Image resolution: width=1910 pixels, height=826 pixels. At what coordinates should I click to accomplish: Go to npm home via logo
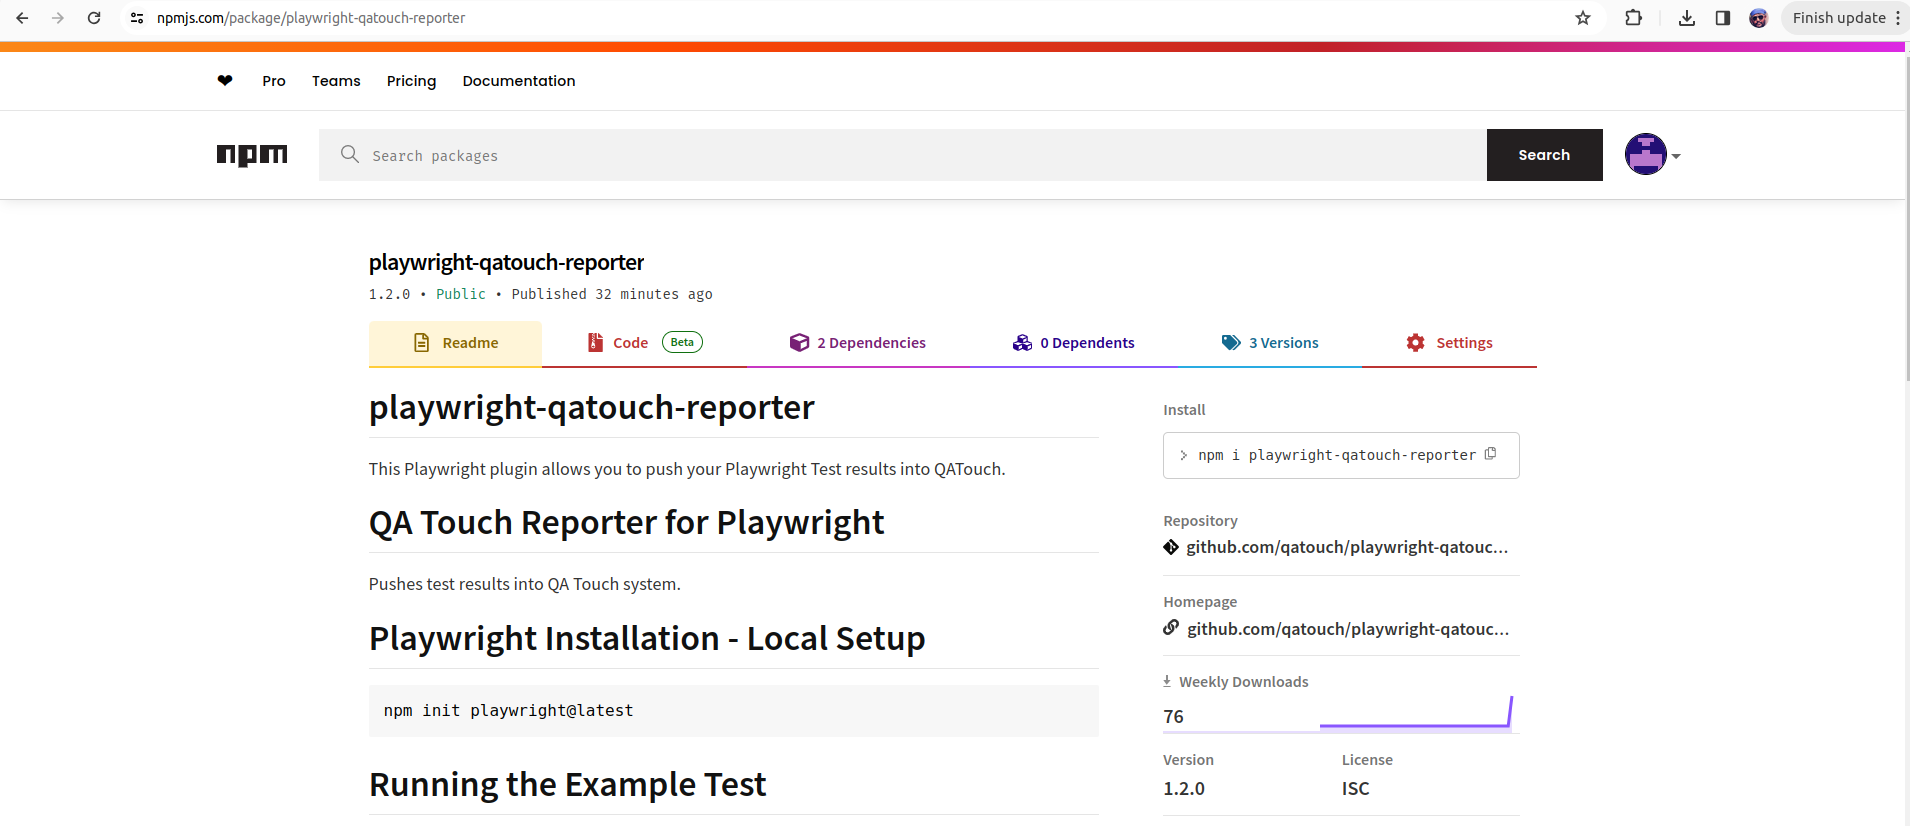[x=252, y=155]
